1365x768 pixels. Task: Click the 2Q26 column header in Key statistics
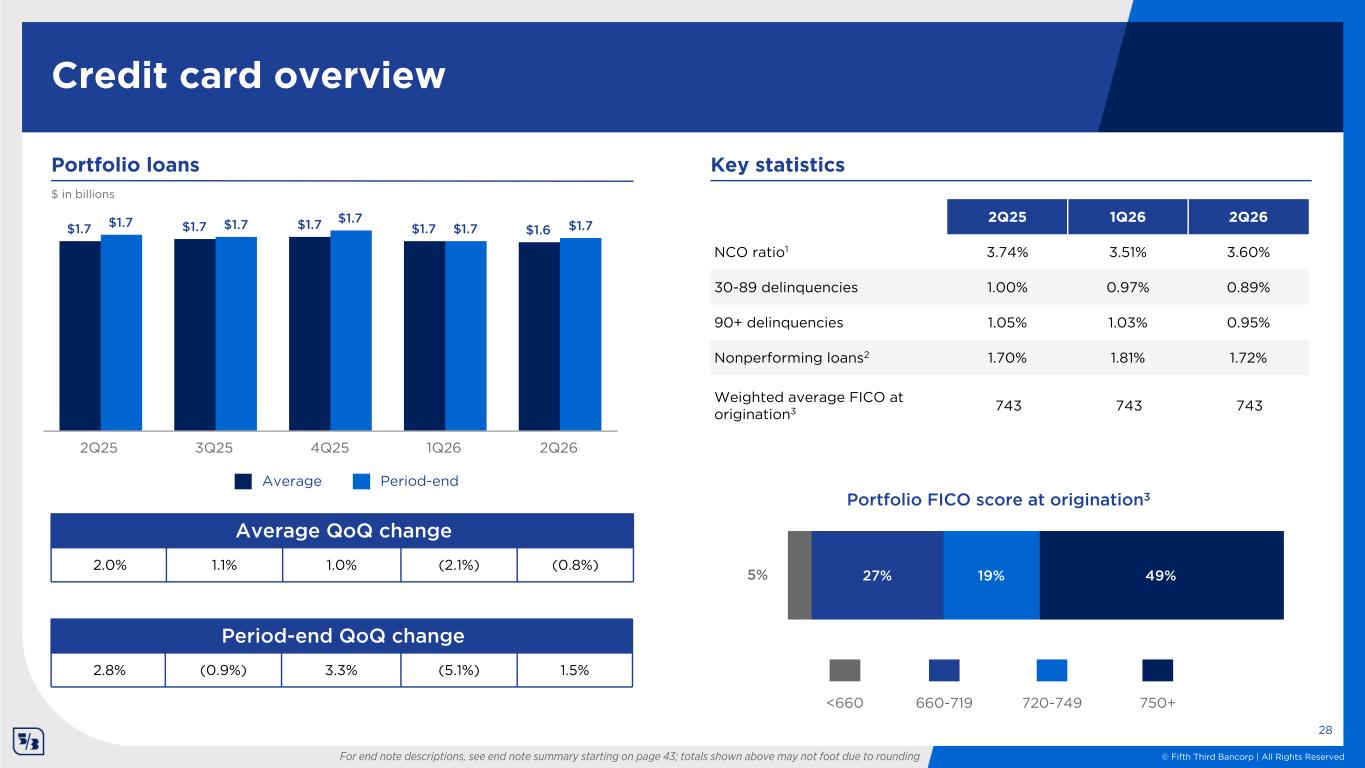(1249, 216)
